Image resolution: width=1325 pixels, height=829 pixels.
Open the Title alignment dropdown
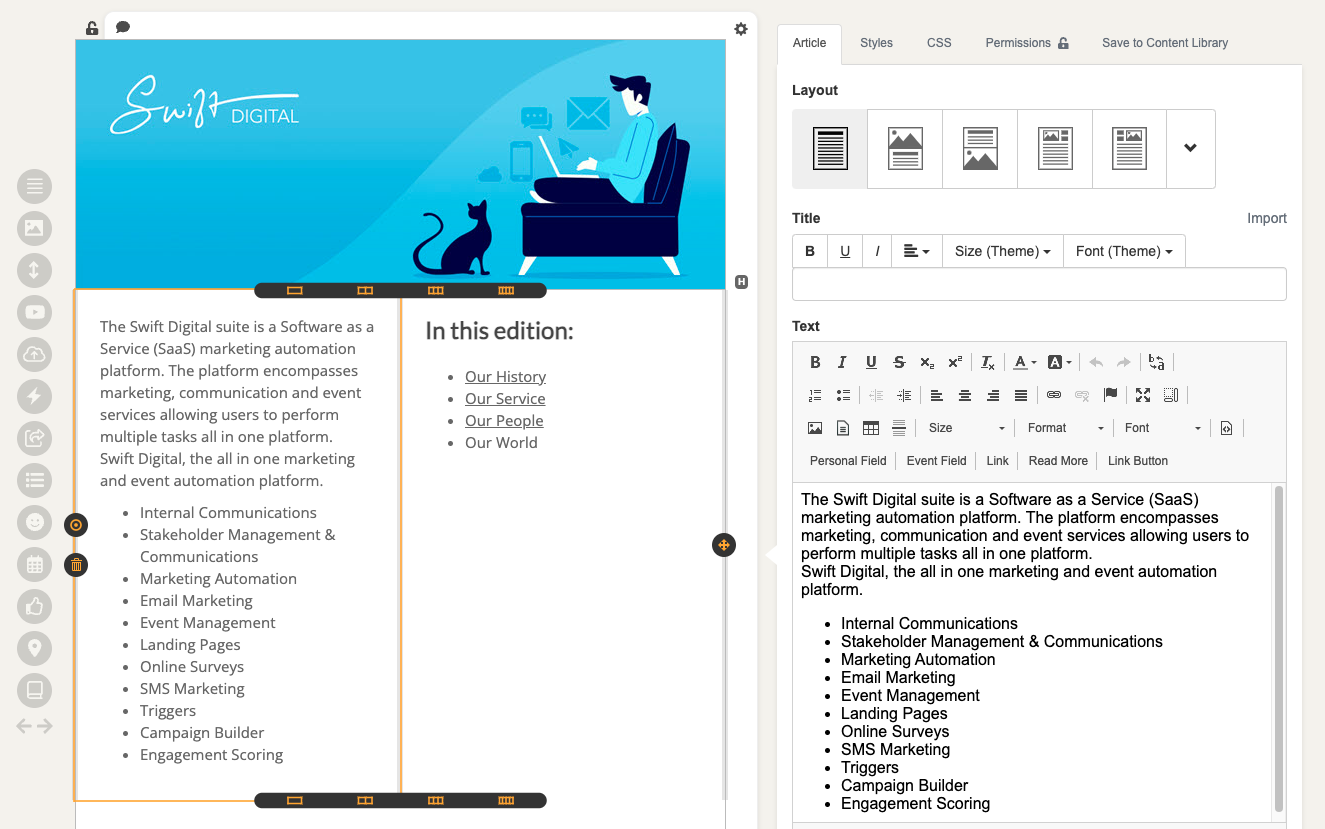(917, 251)
